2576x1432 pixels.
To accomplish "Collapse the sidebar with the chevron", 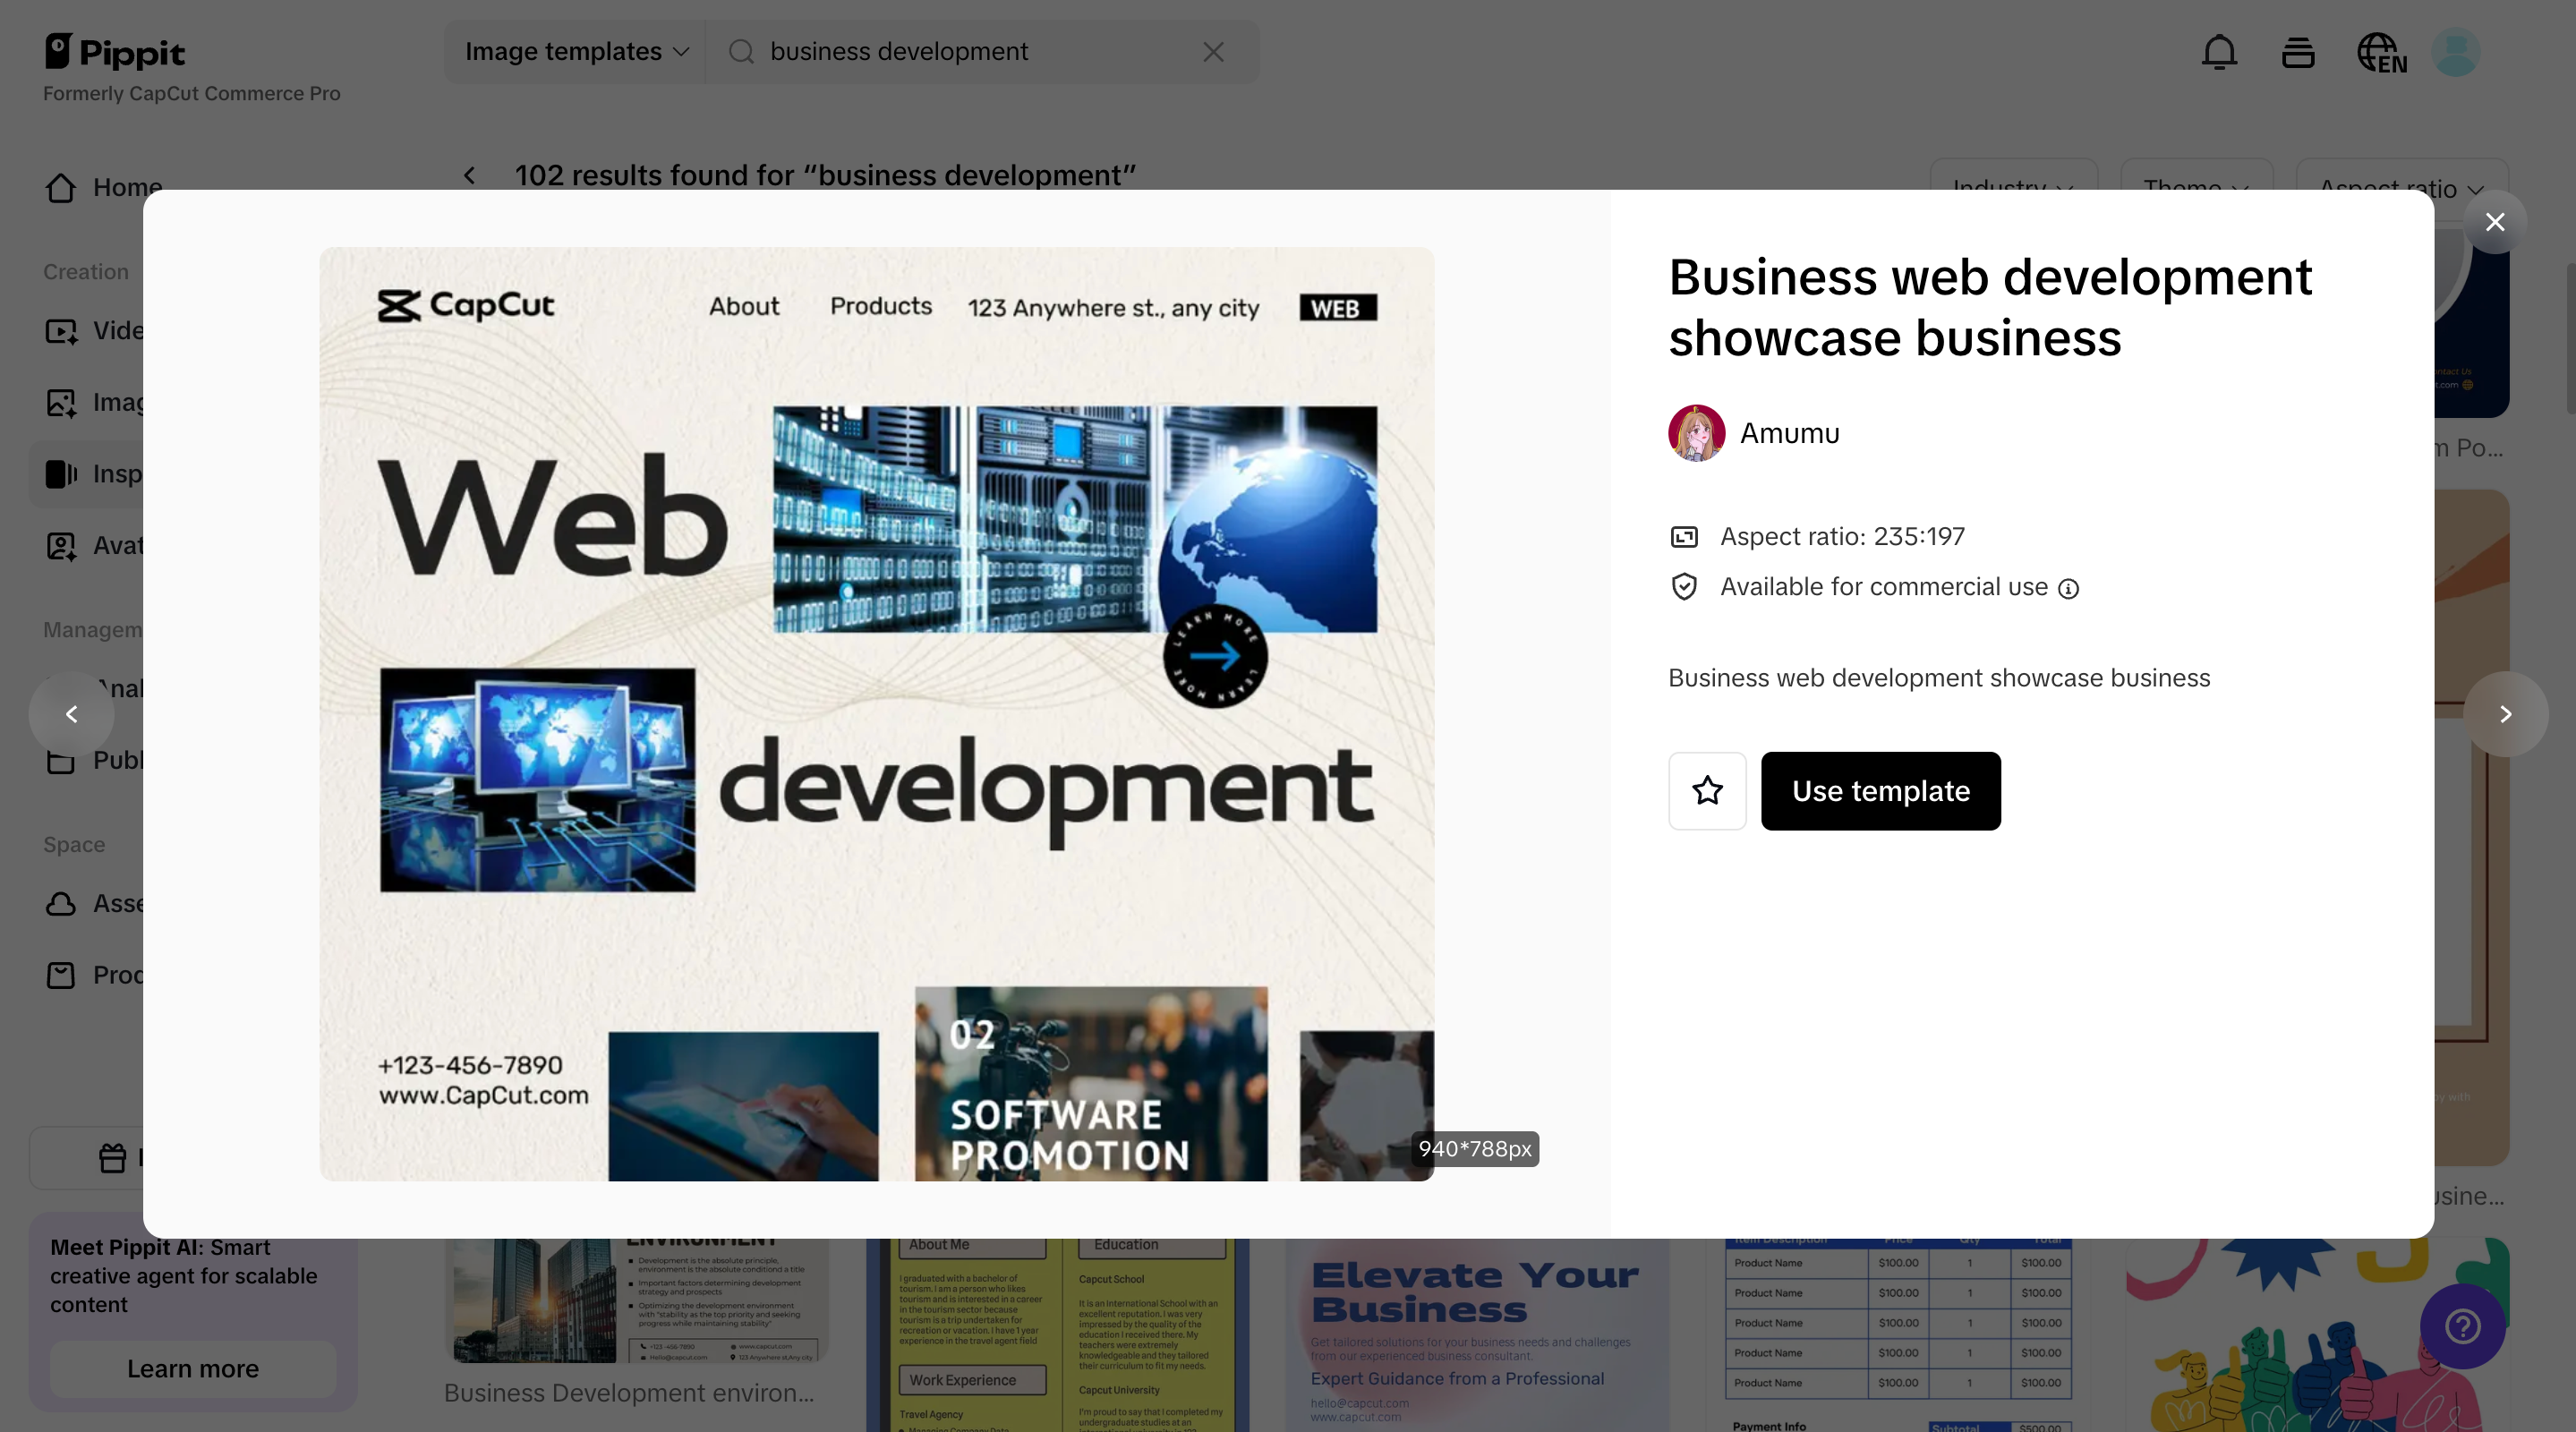I will (72, 714).
